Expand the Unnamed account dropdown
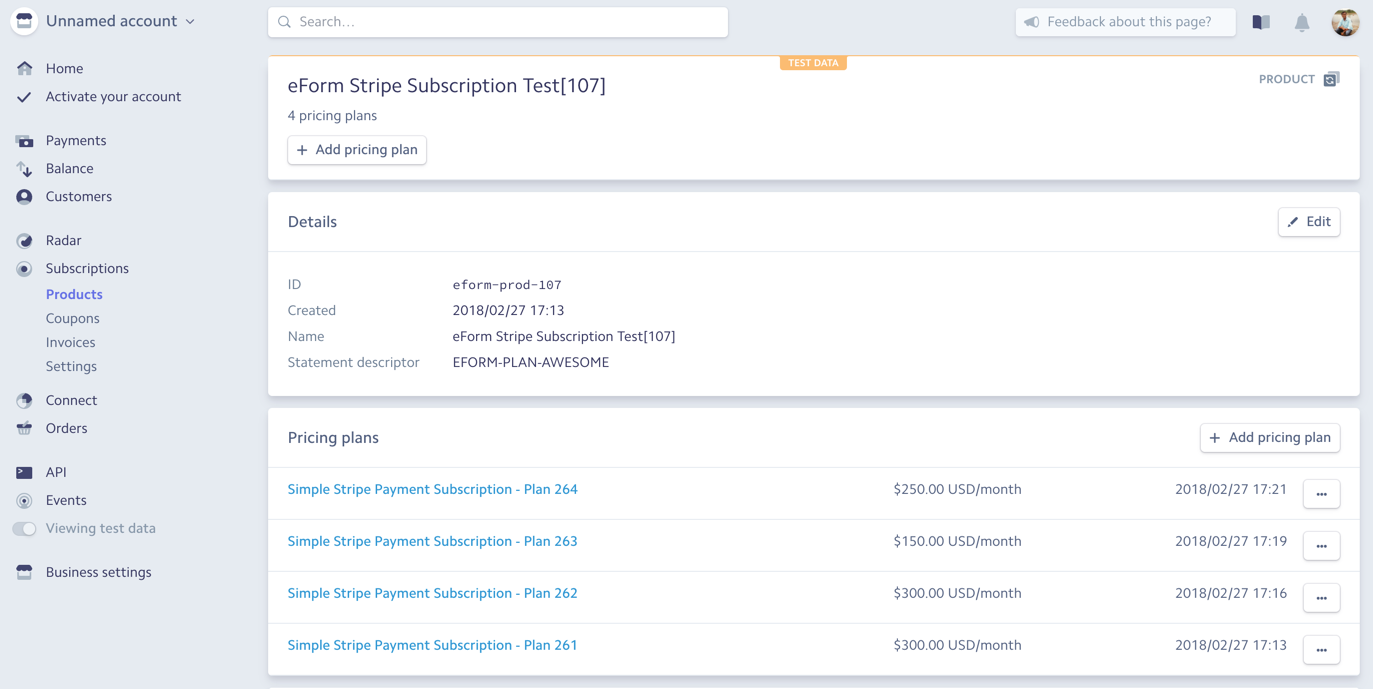1373x689 pixels. tap(120, 21)
